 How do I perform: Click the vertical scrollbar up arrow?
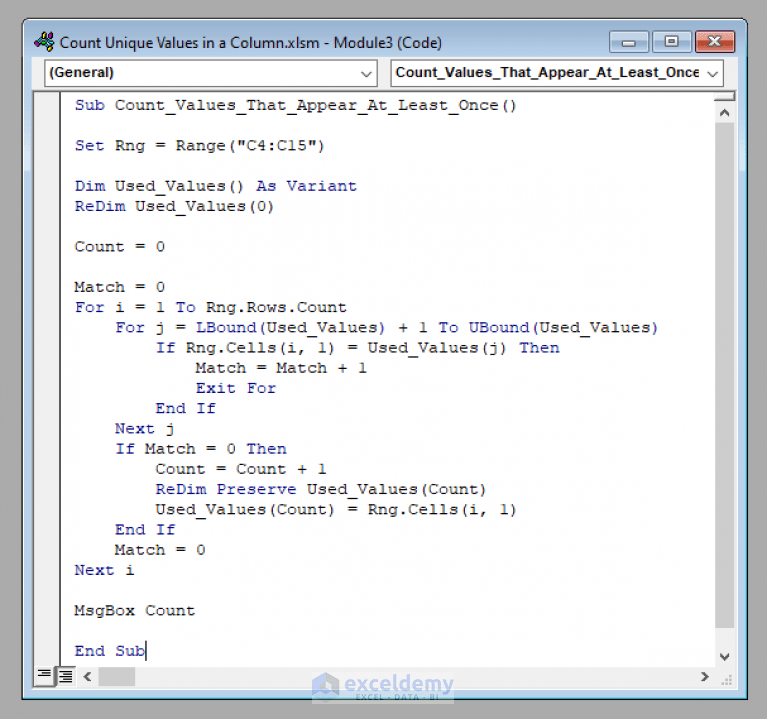[x=724, y=113]
